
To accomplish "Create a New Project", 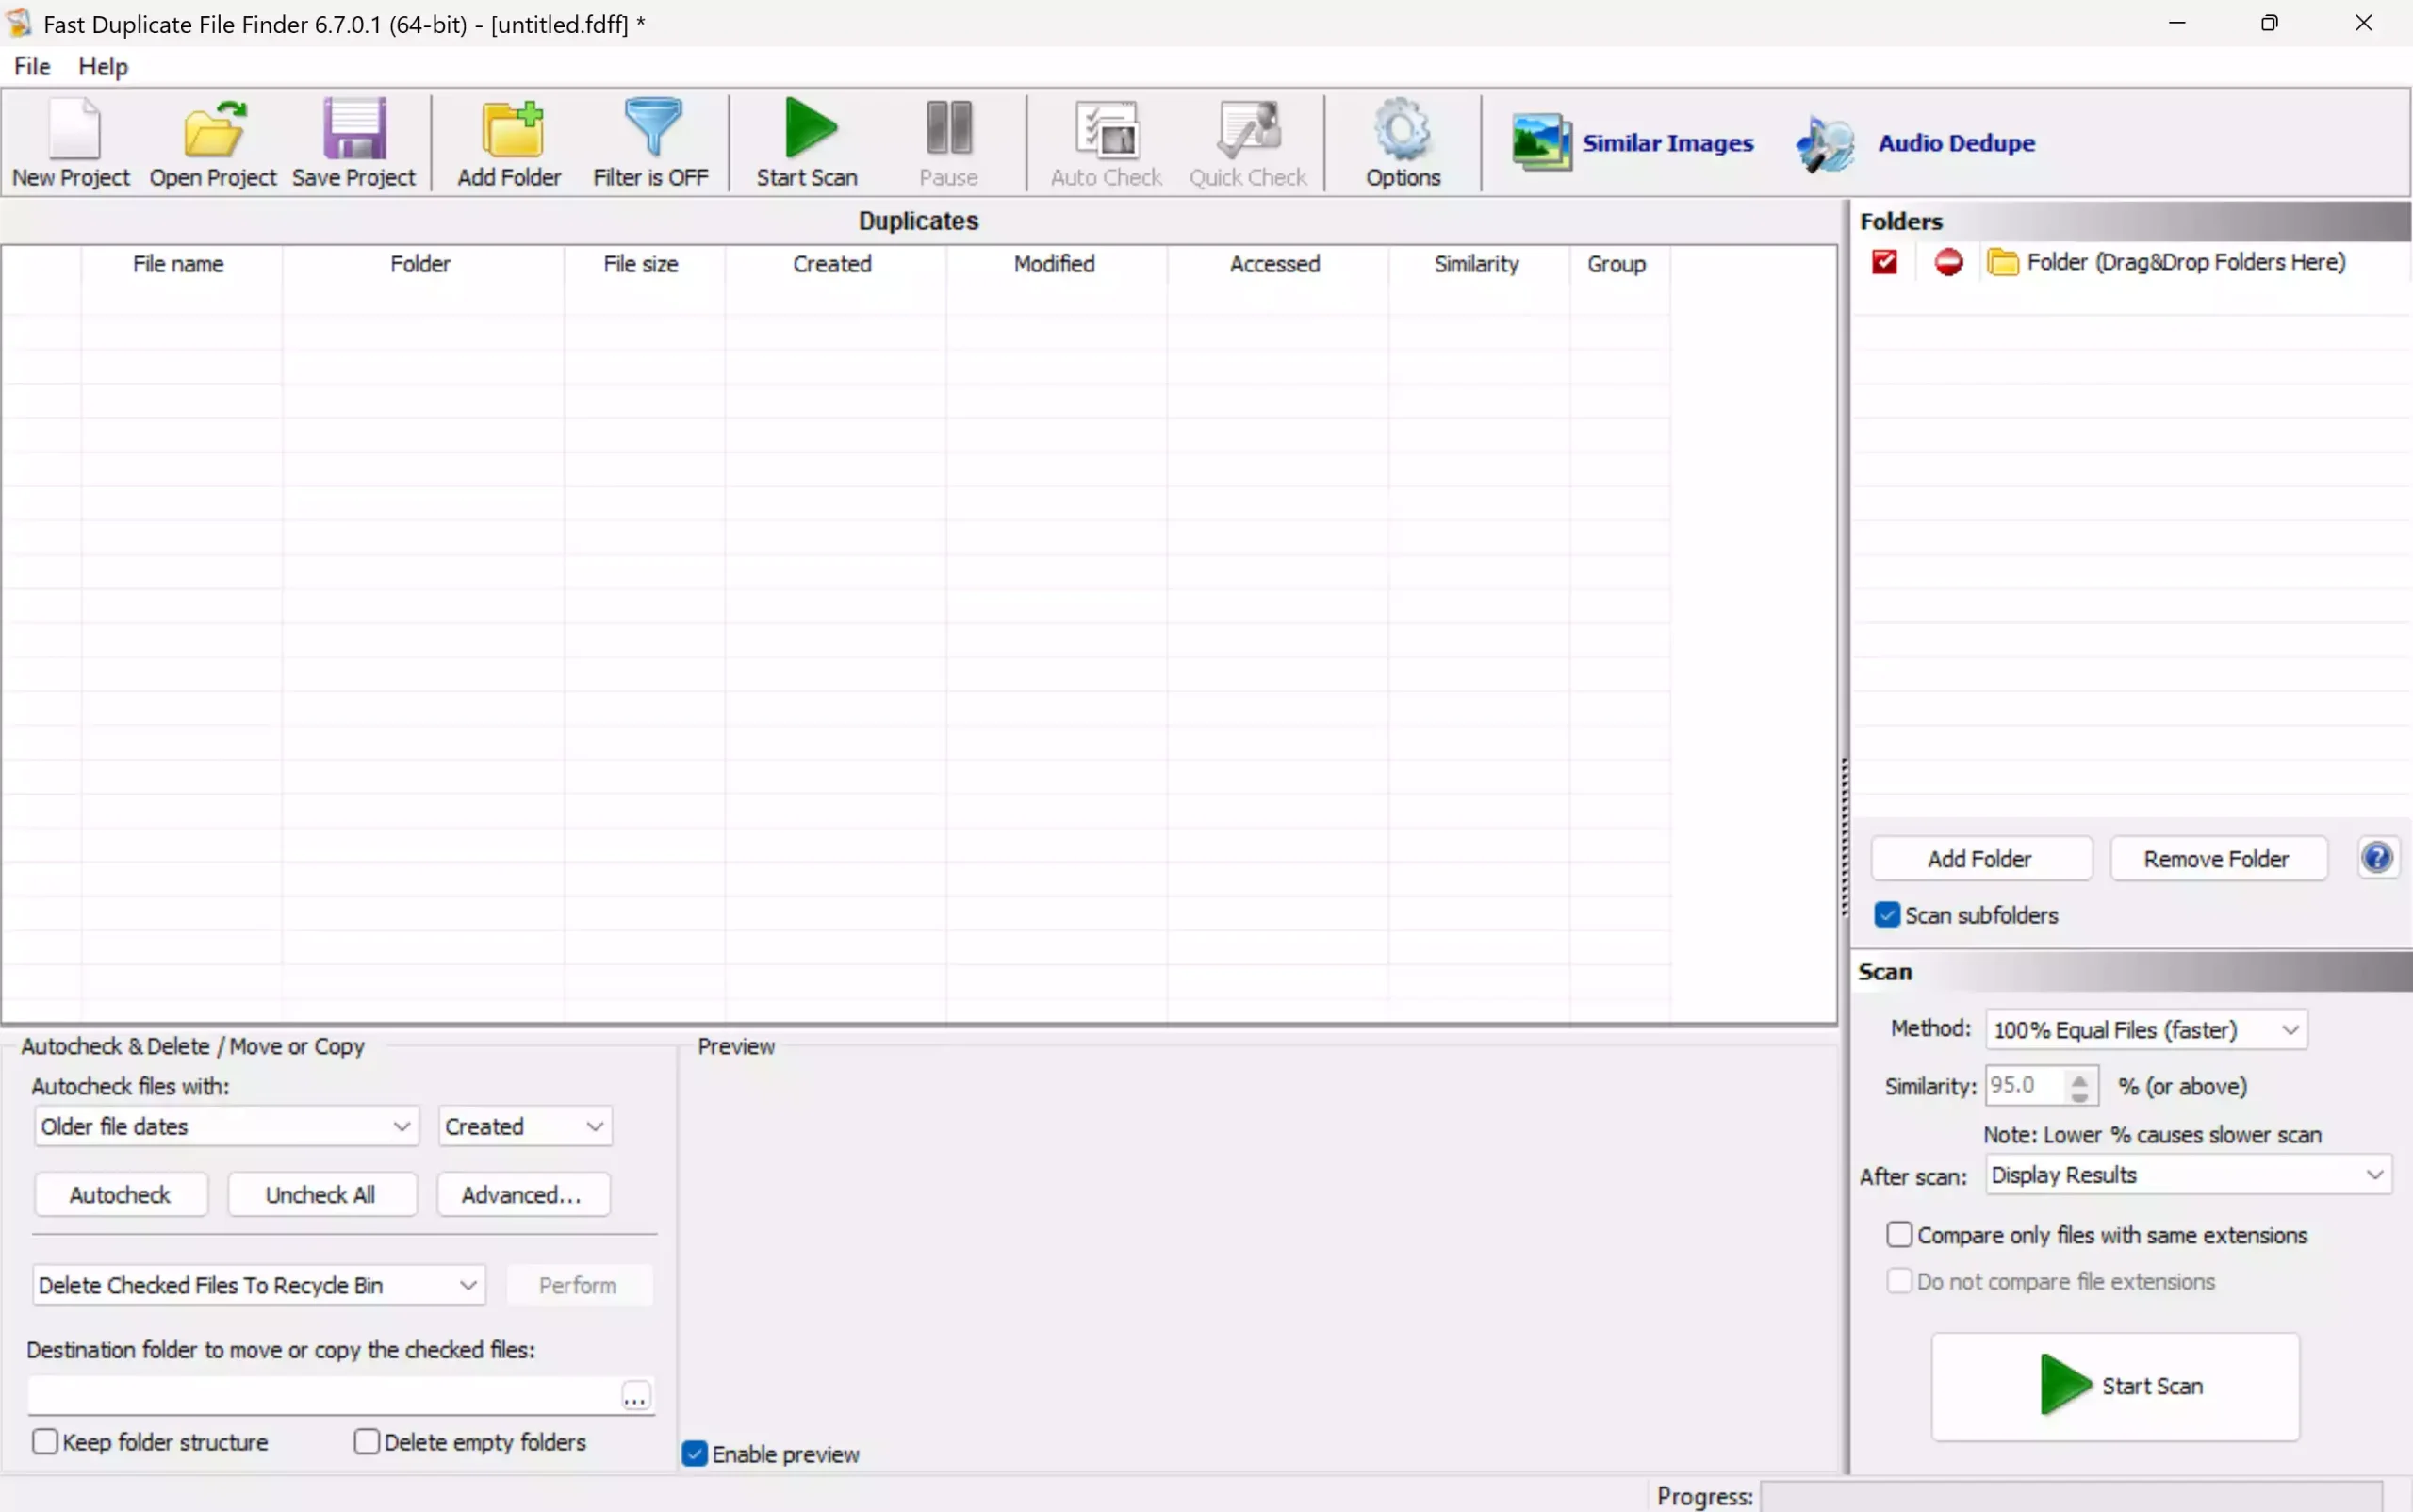I will [x=70, y=142].
